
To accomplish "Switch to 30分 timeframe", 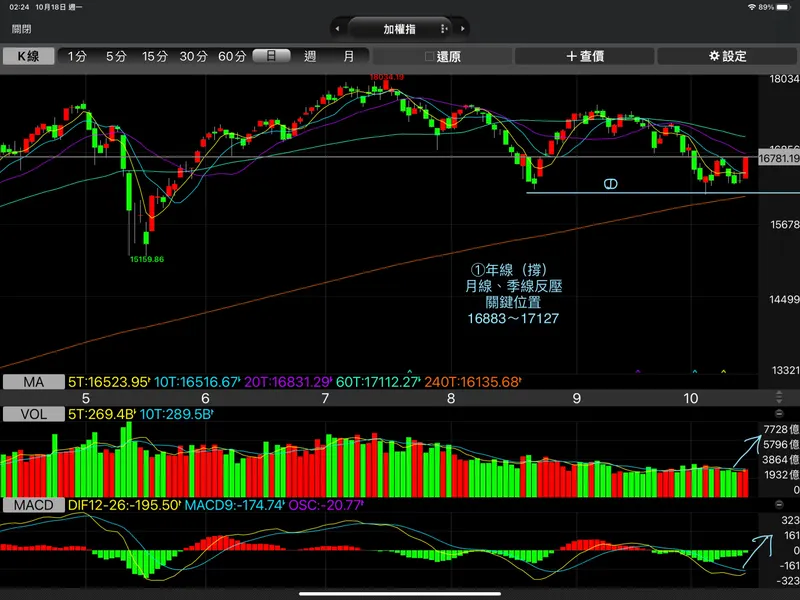I will pyautogui.click(x=193, y=56).
